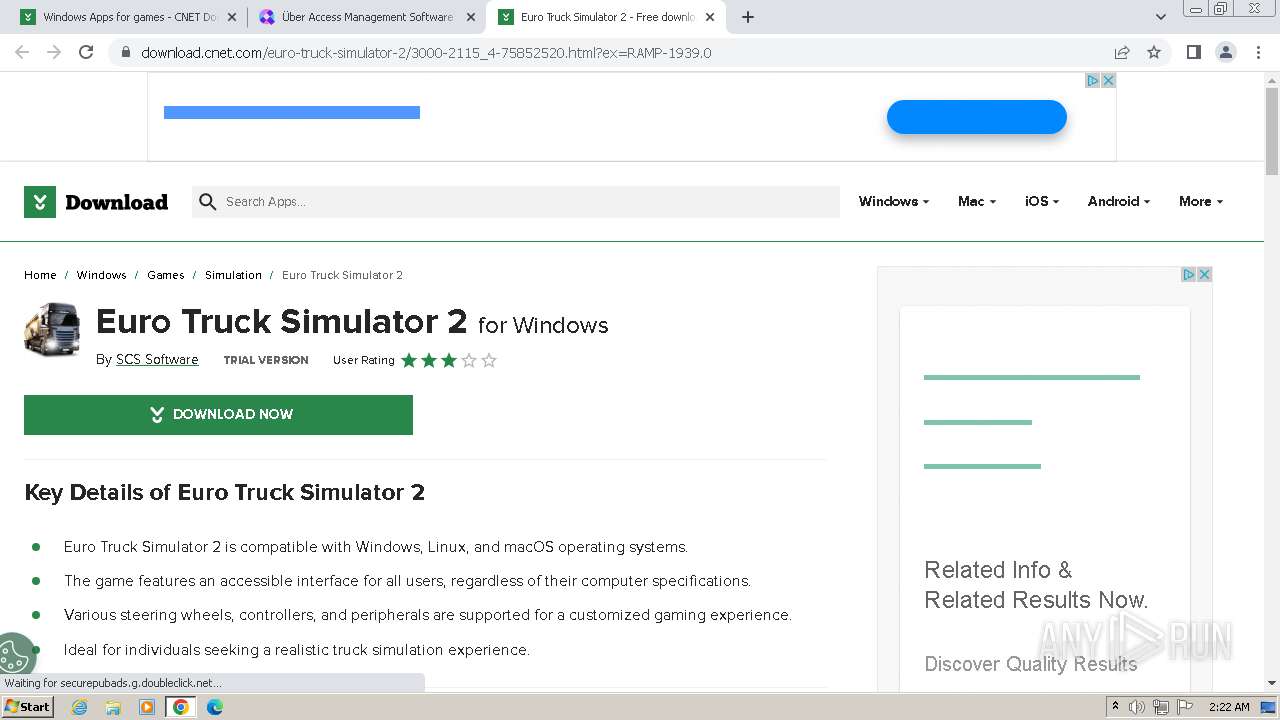Image resolution: width=1280 pixels, height=720 pixels.
Task: Close the Euro Truck Simulator 2 tab
Action: 710,17
